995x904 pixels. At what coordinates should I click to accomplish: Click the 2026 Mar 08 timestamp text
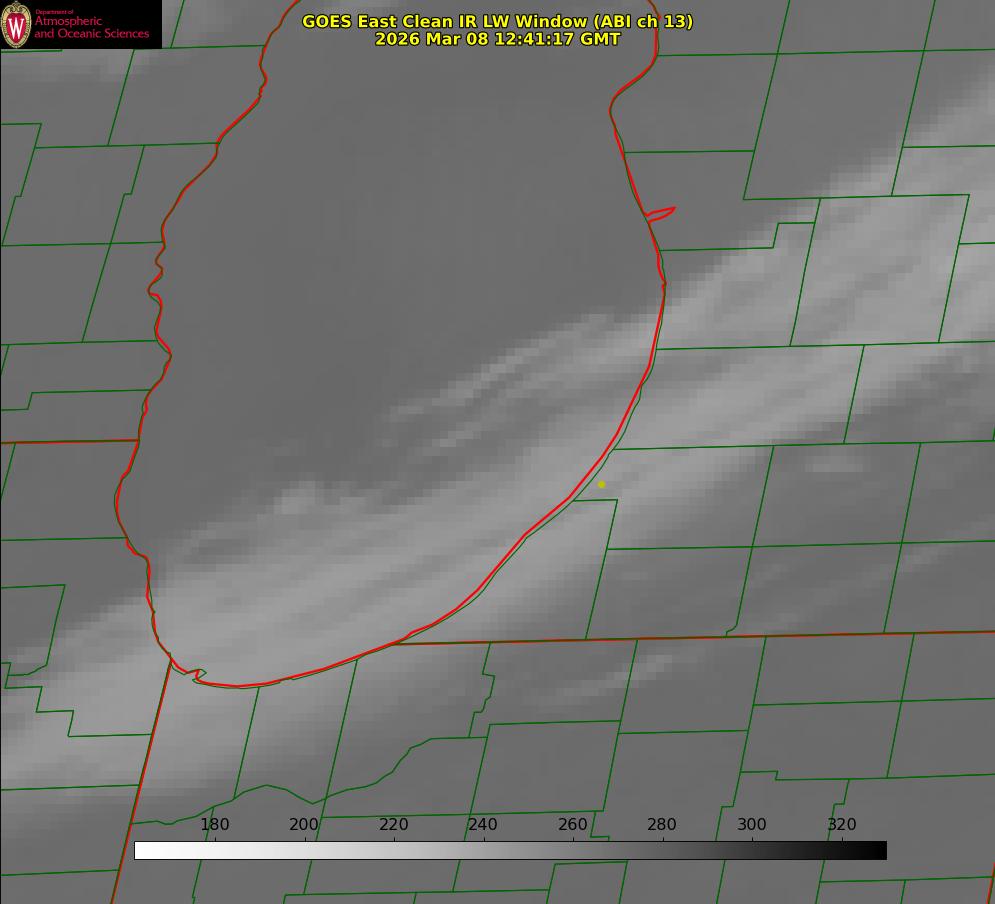497,39
